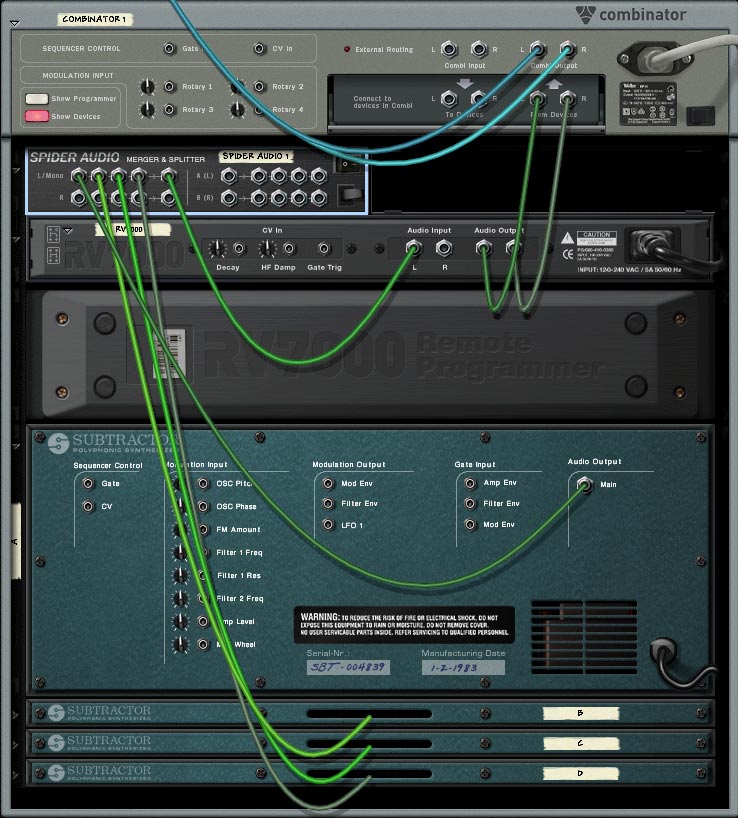Click the Subtractor LFO 1 output jack
The image size is (738, 818).
tap(328, 525)
